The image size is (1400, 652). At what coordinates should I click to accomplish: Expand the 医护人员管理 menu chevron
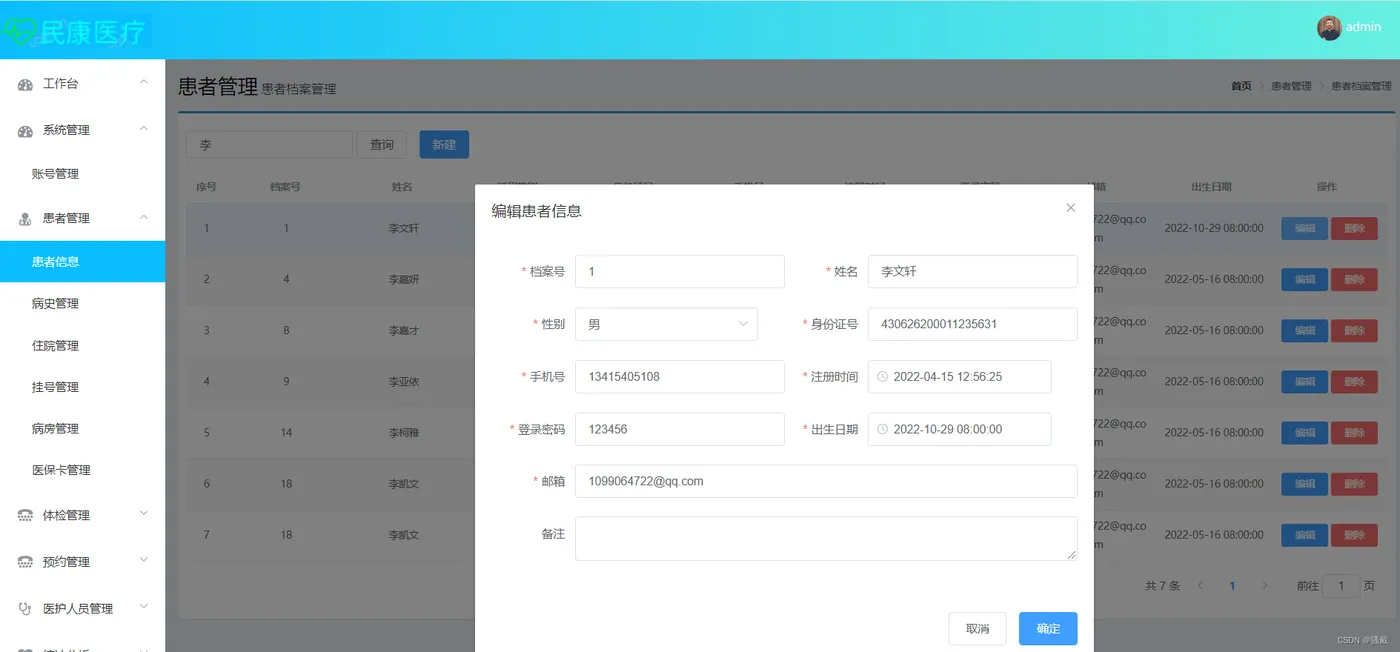tap(144, 606)
